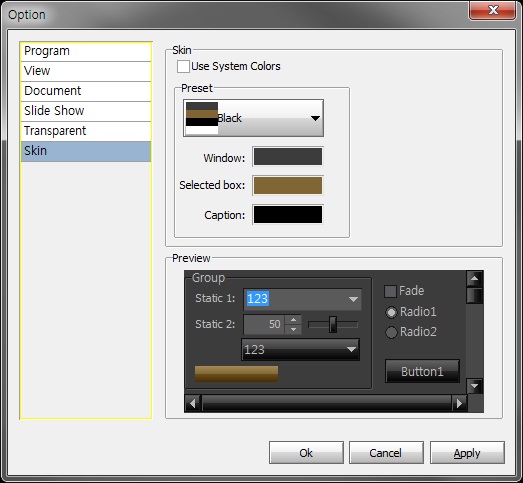This screenshot has height=483, width=523.
Task: Decrease Static 2 spinner value
Action: (x=293, y=329)
